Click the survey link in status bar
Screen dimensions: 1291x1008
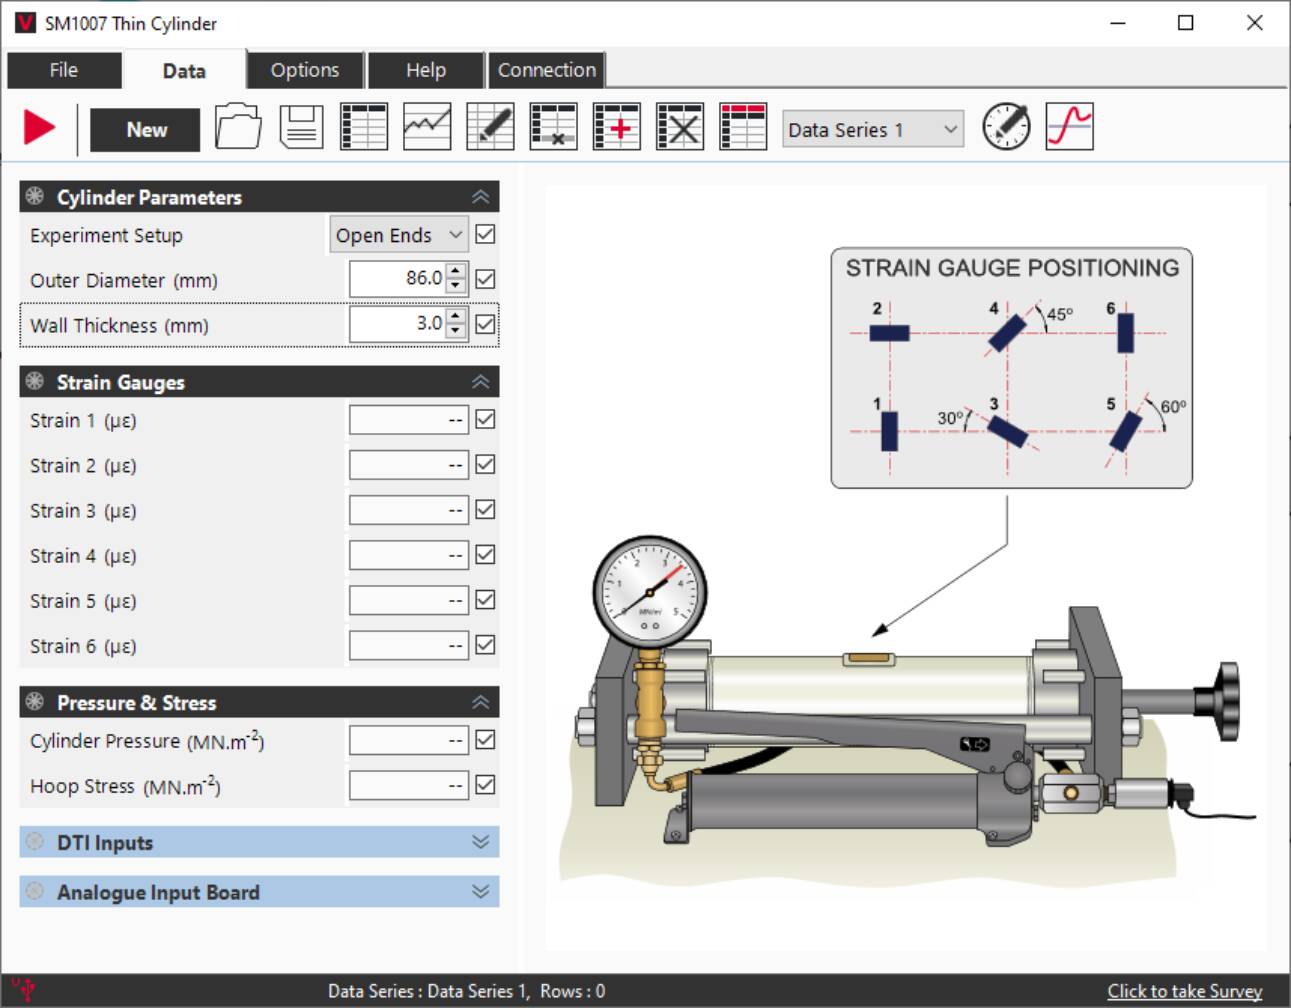click(x=1185, y=990)
